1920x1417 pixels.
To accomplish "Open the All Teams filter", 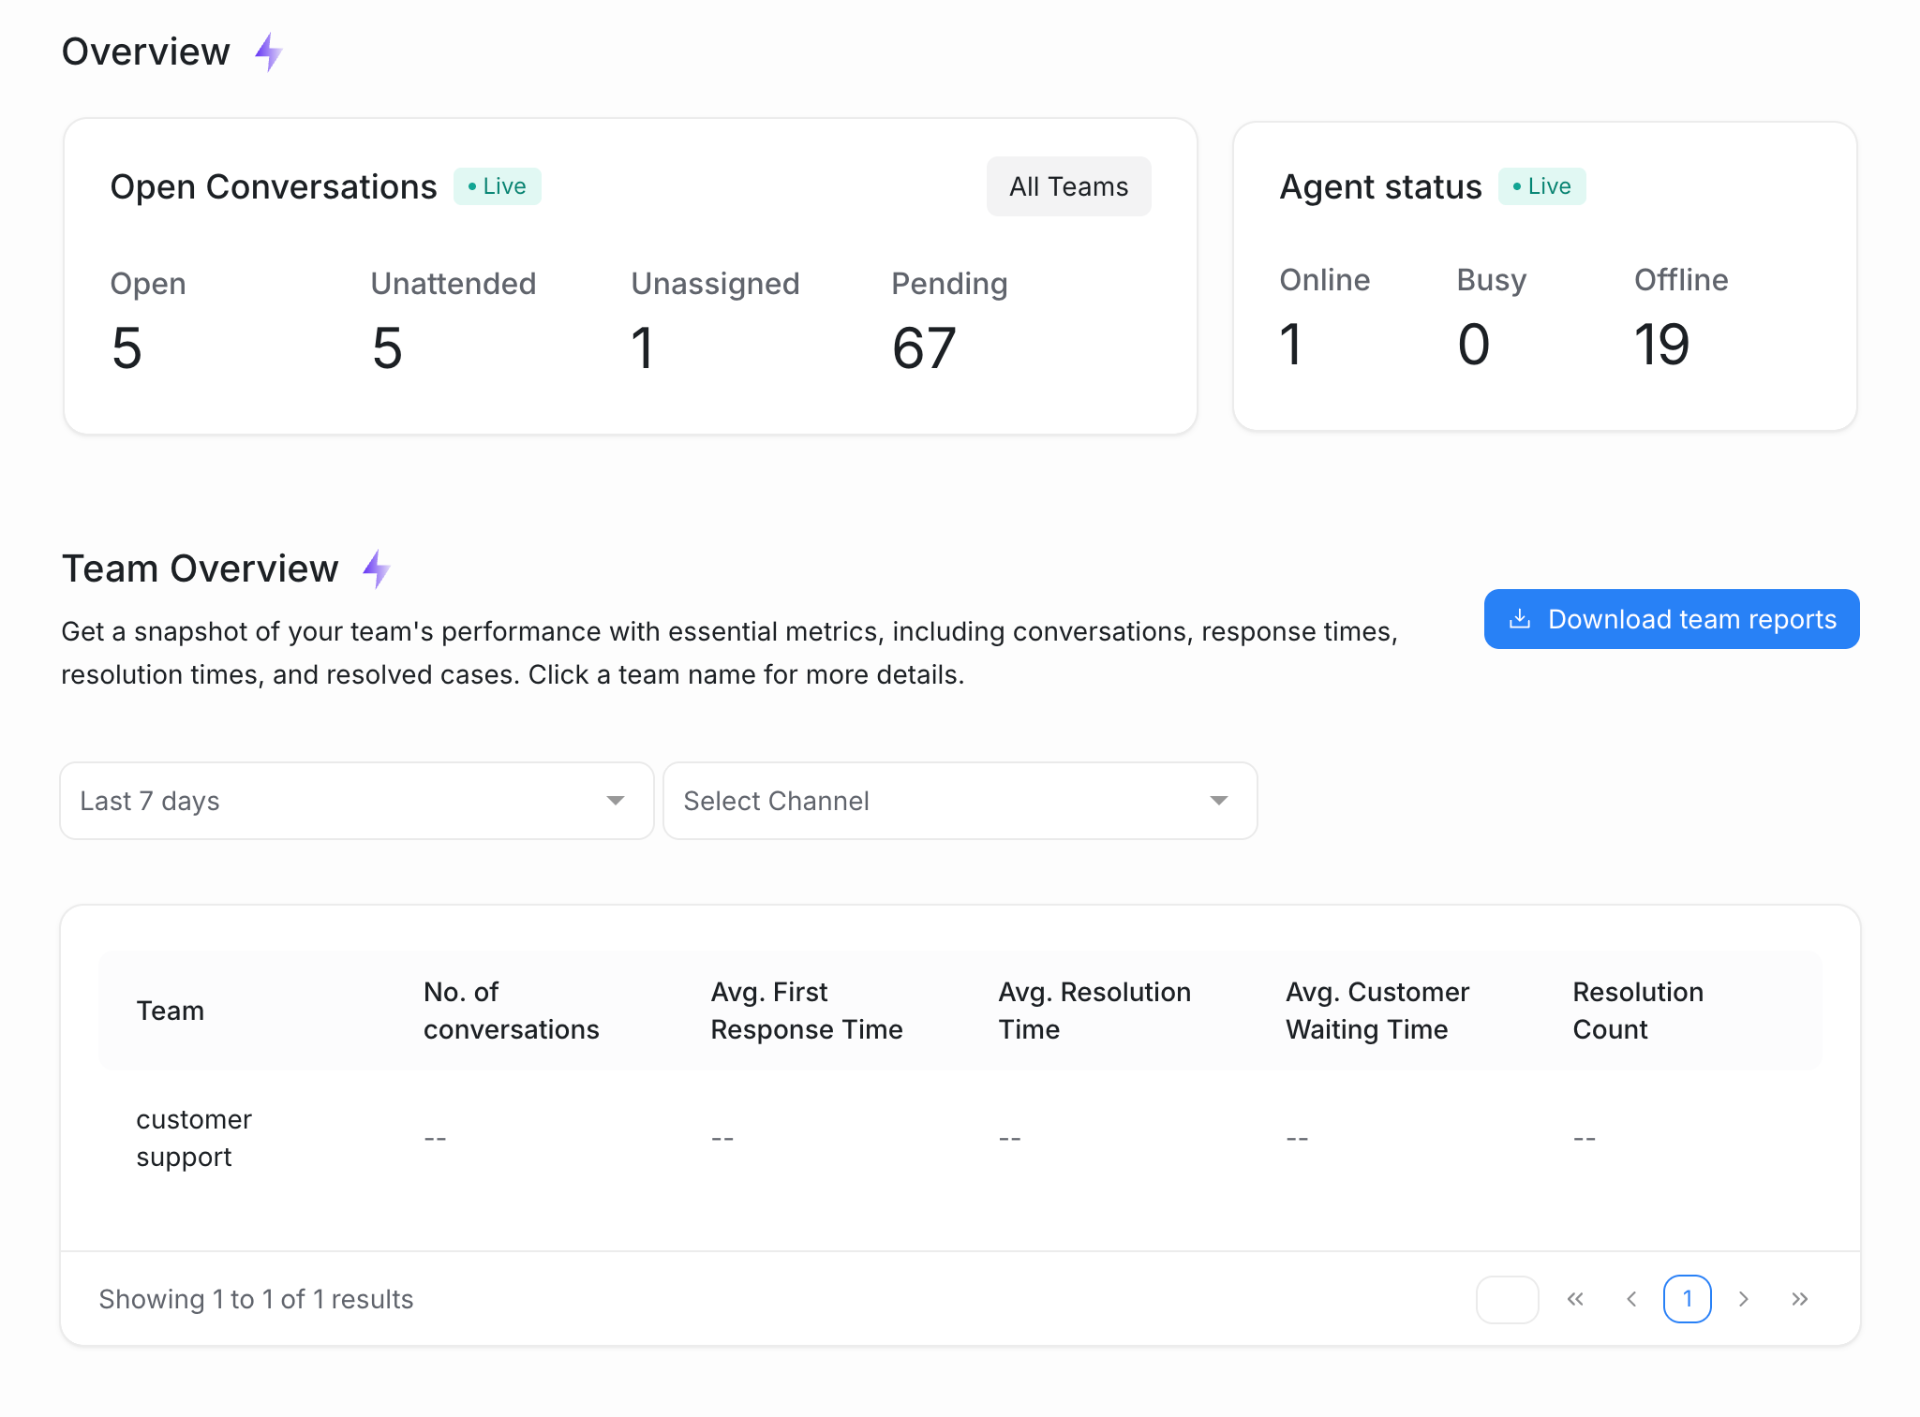I will pyautogui.click(x=1068, y=186).
